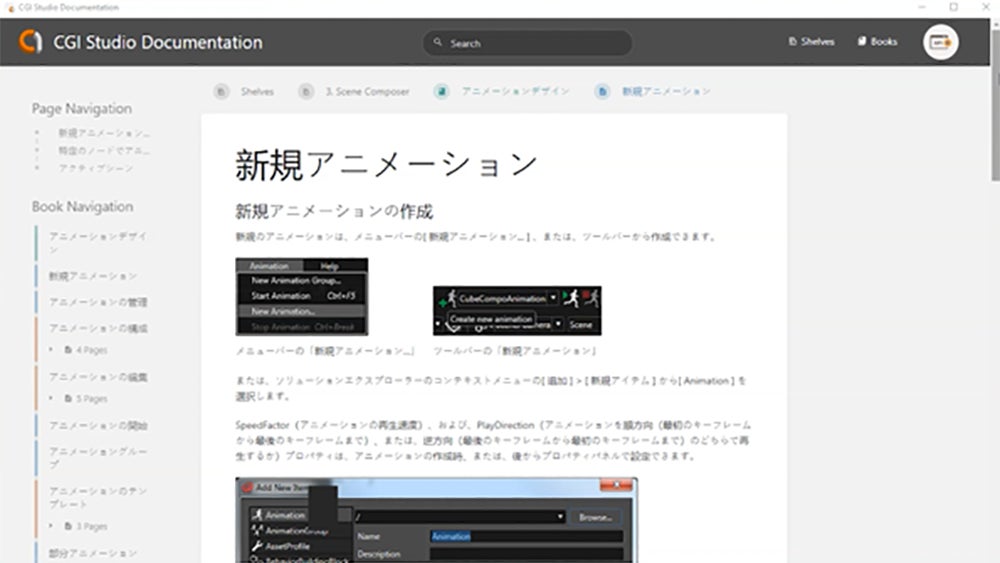The height and width of the screenshot is (563, 1000).
Task: Open アニメーションのテンプレート in Book Navigation
Action: [98, 497]
